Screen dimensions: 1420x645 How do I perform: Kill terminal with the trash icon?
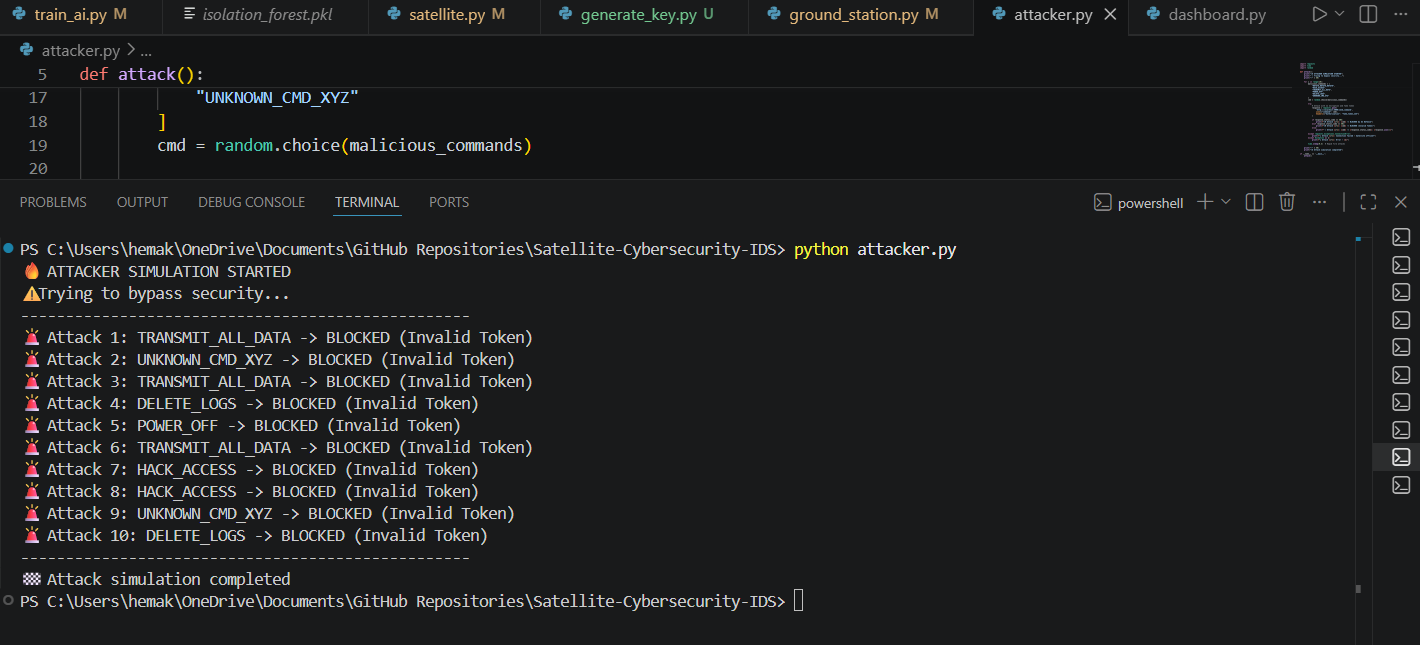(x=1287, y=202)
